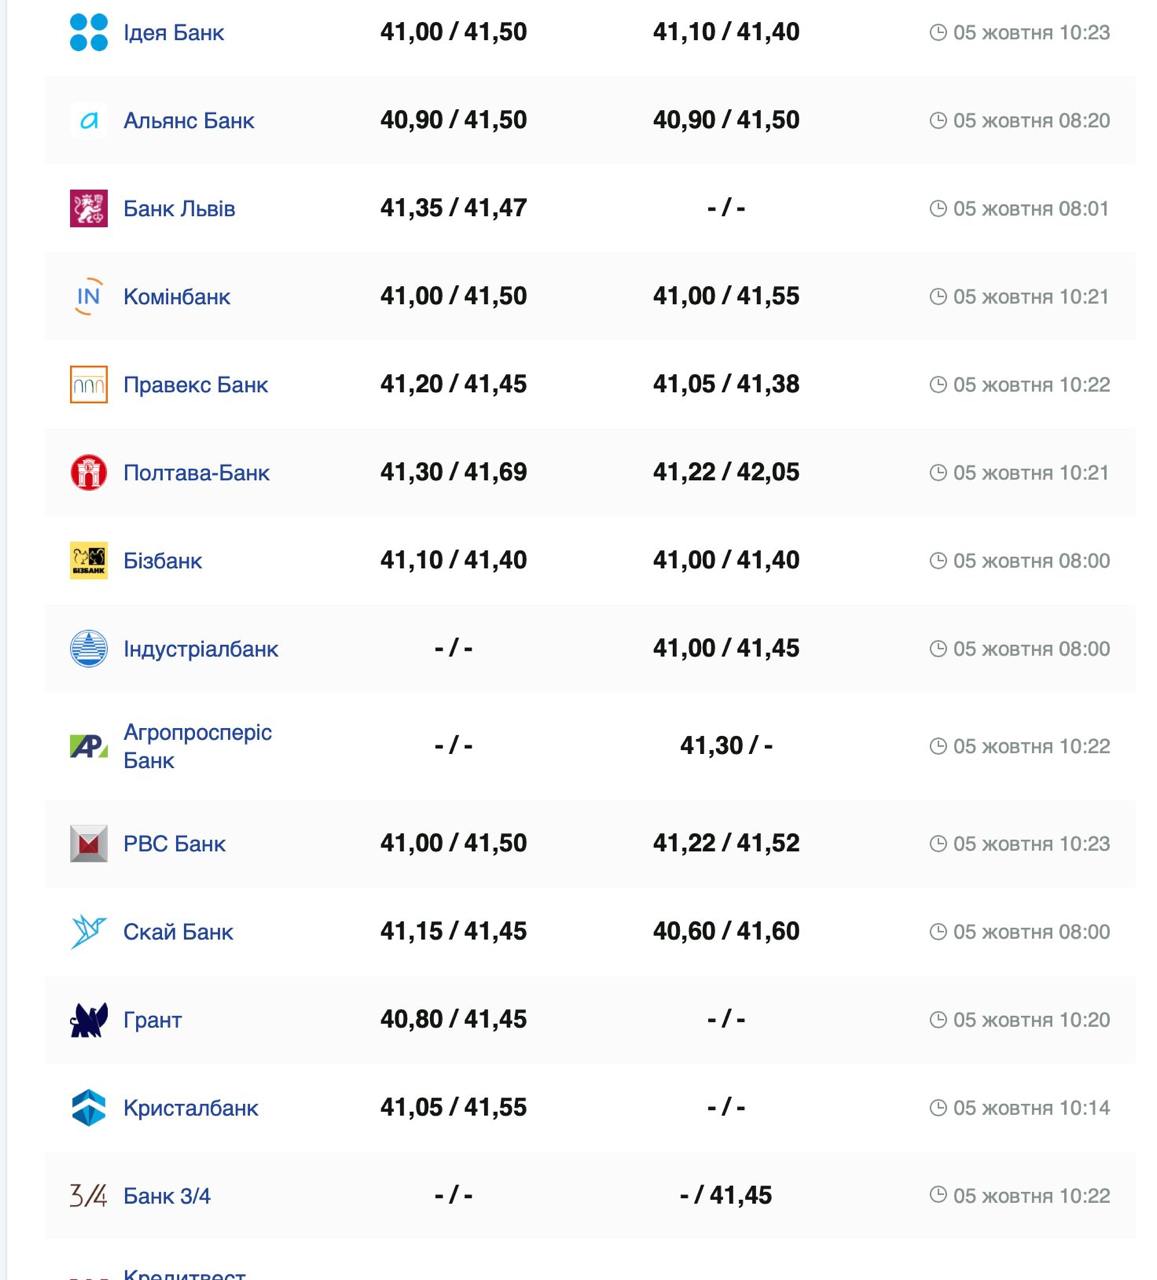Click the Бізбанк yellow logo
1157x1280 pixels.
coord(89,561)
